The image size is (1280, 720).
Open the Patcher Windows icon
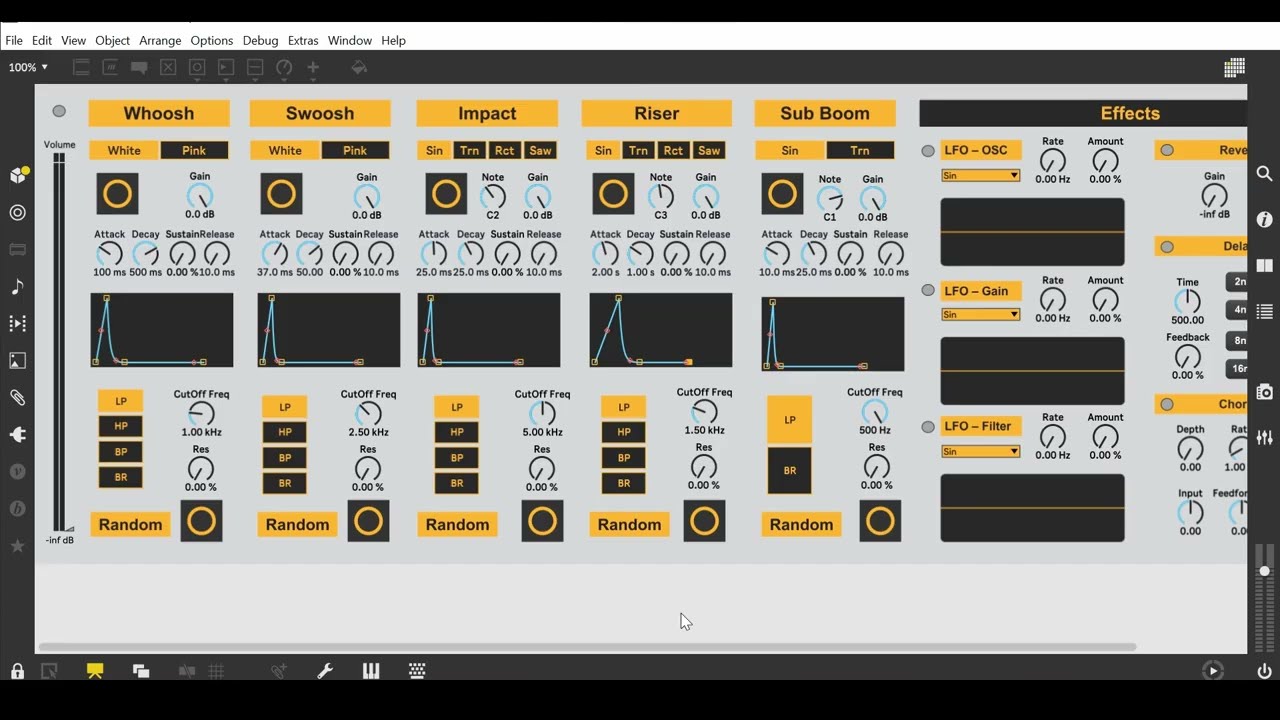pyautogui.click(x=141, y=671)
